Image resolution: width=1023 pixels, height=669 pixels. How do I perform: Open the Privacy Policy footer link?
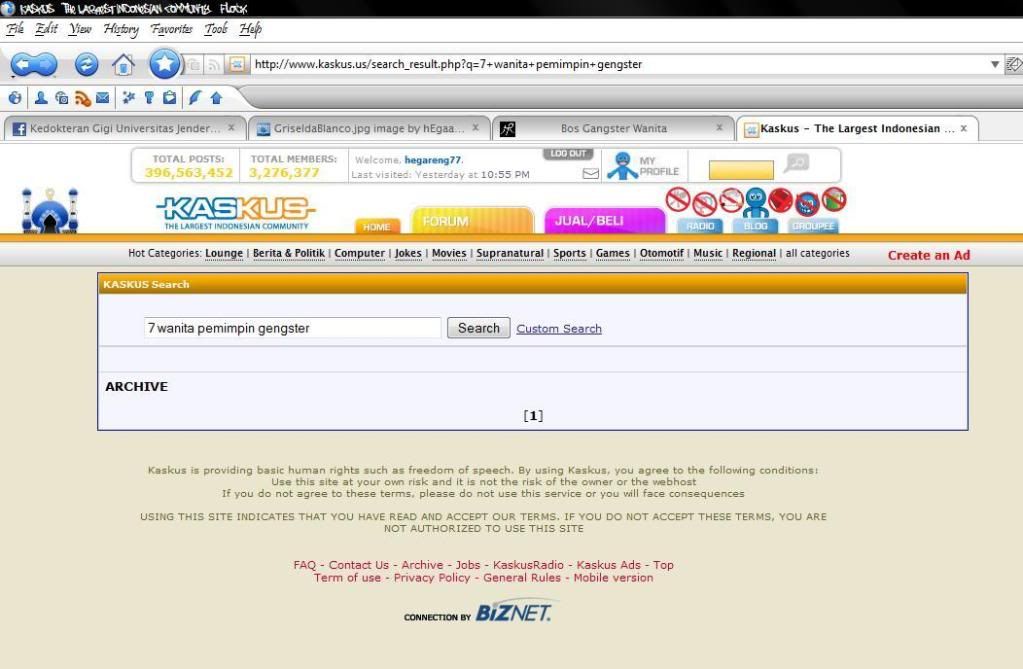click(432, 578)
